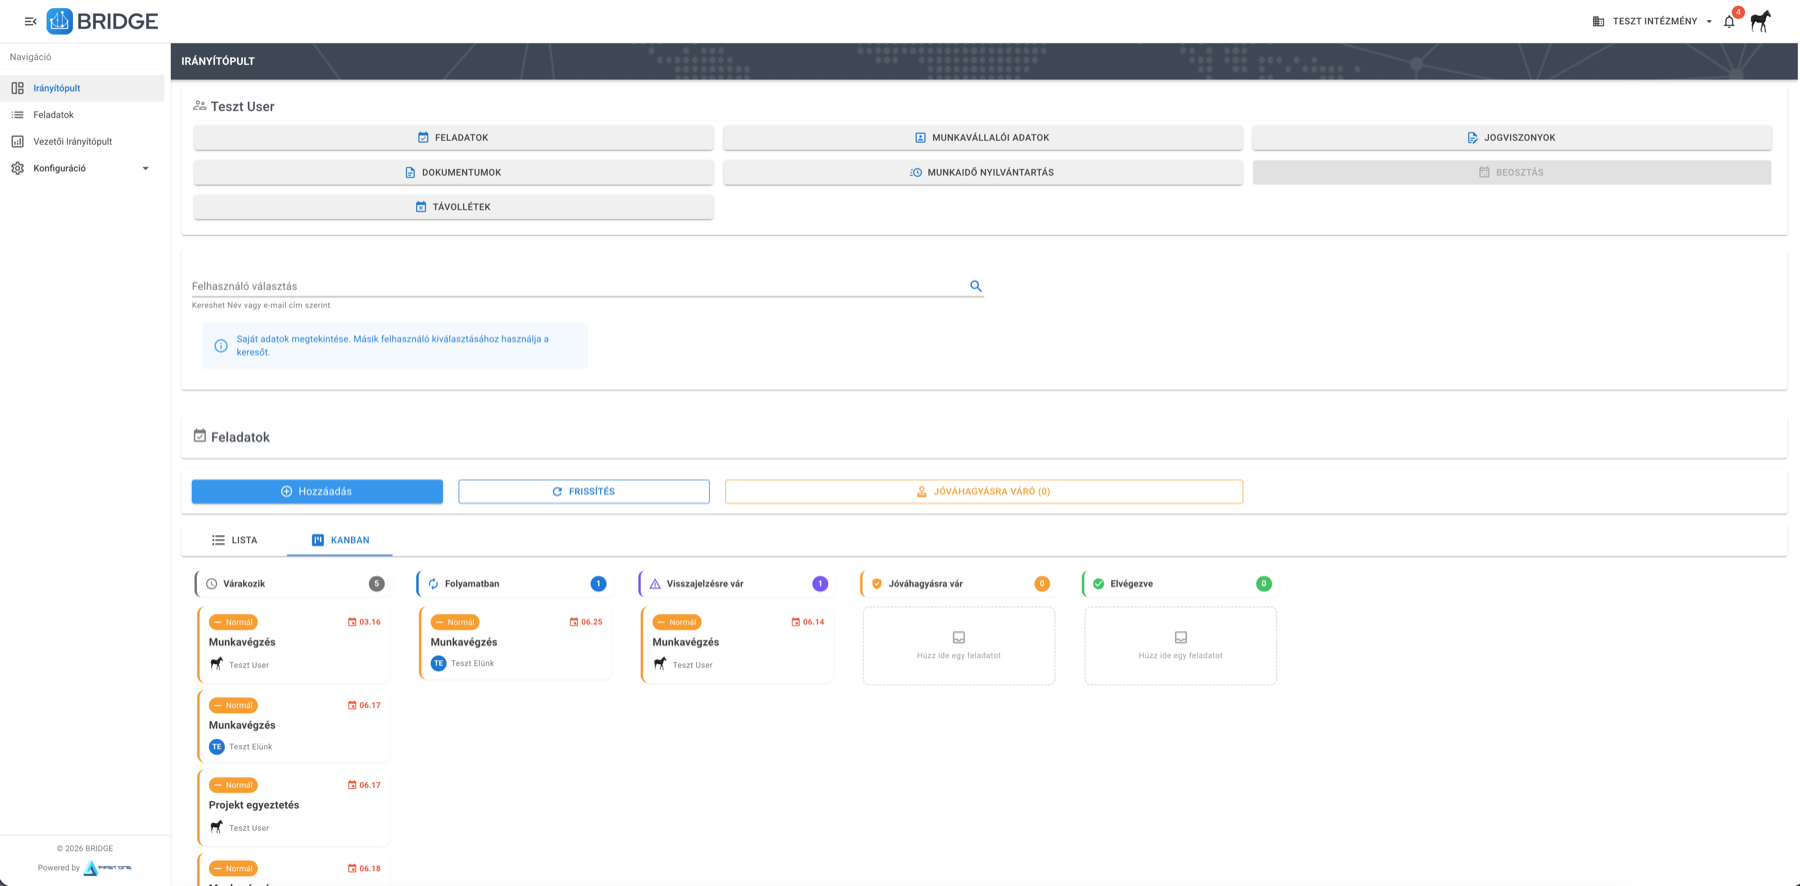This screenshot has height=886, width=1800.
Task: Click the Hozzáadás button
Action: (x=317, y=491)
